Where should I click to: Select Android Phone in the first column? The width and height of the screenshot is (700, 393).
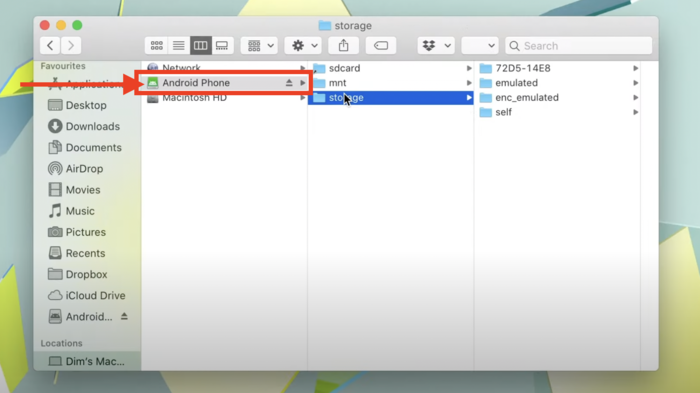pyautogui.click(x=224, y=83)
